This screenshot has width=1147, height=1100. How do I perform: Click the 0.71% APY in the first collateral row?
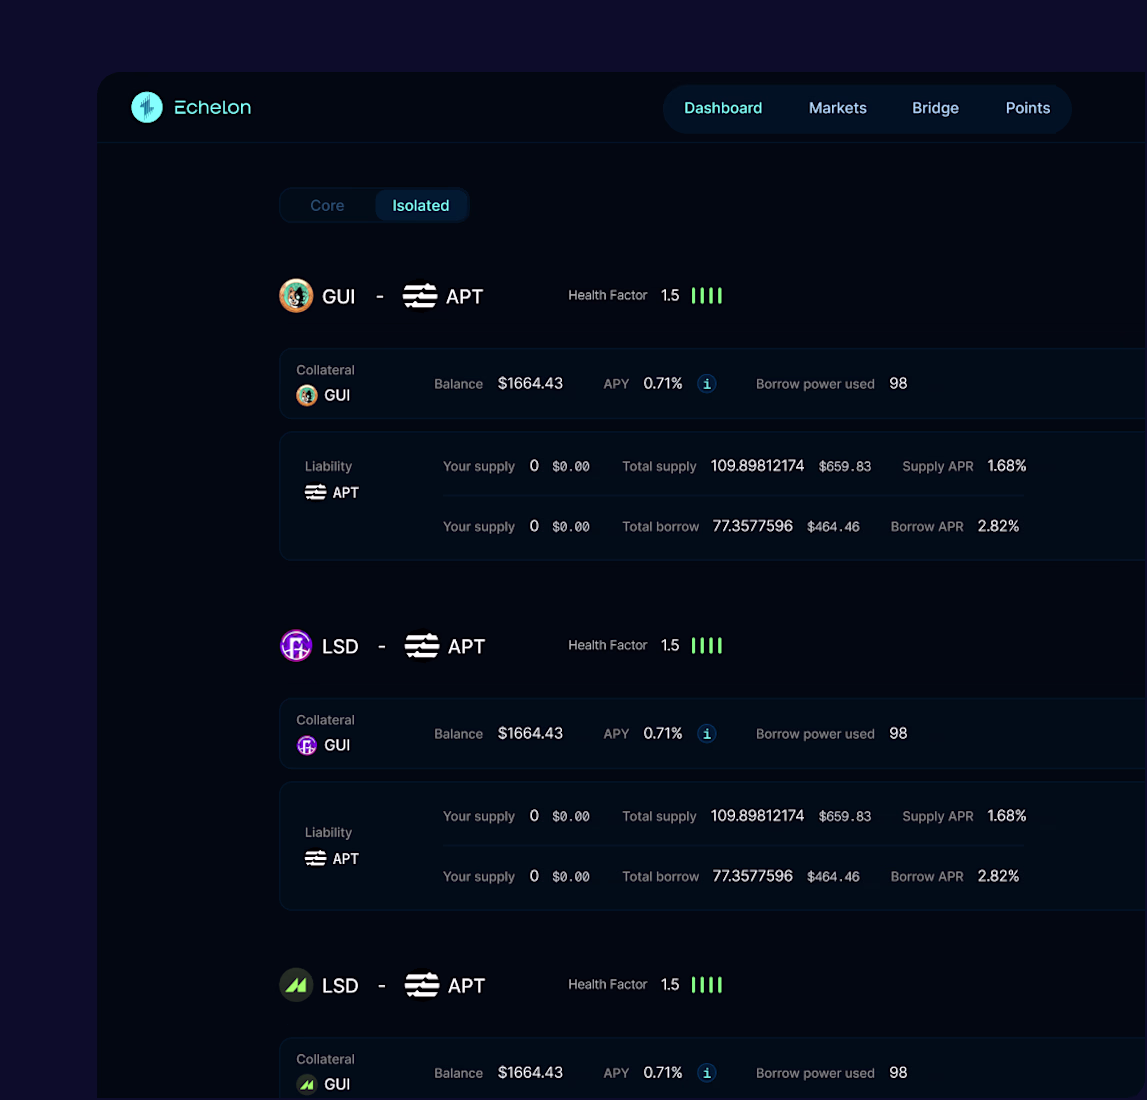(x=663, y=383)
